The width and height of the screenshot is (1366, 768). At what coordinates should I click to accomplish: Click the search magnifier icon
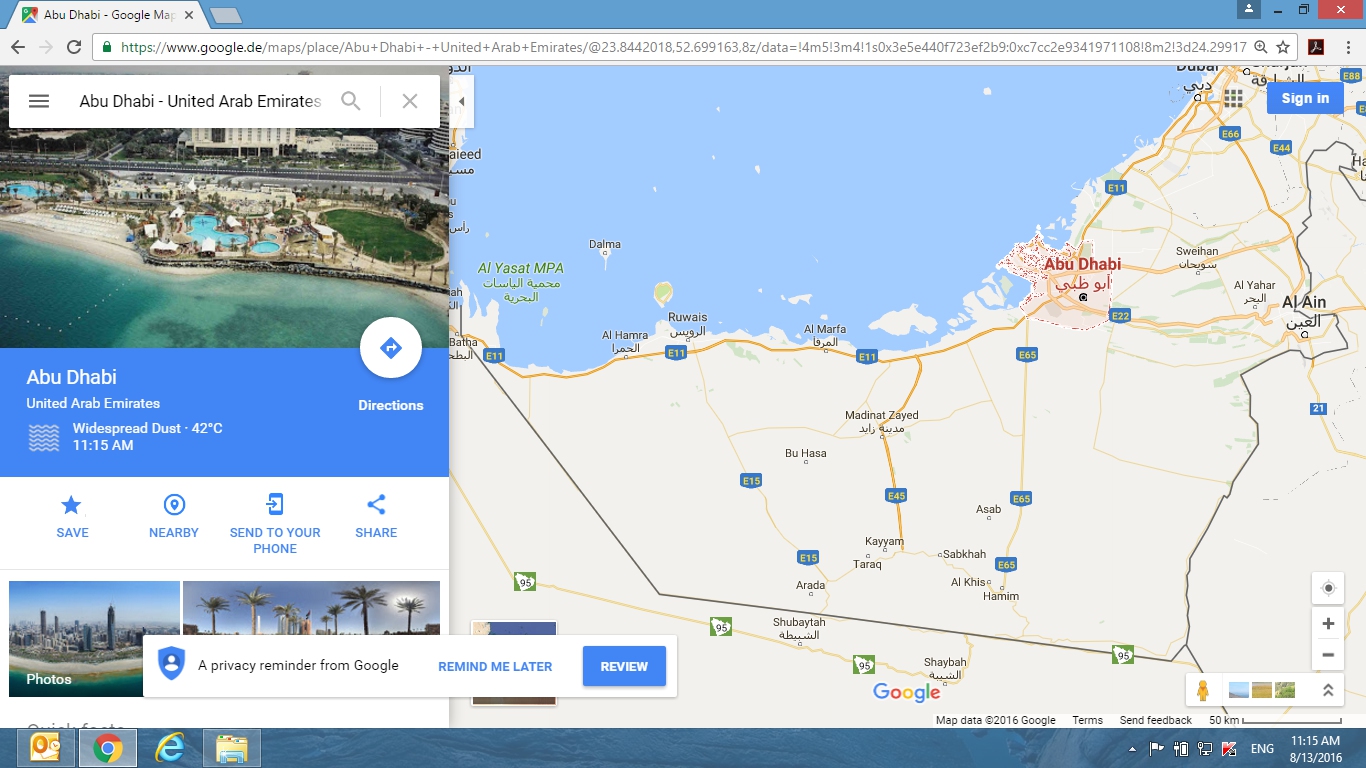pyautogui.click(x=351, y=101)
